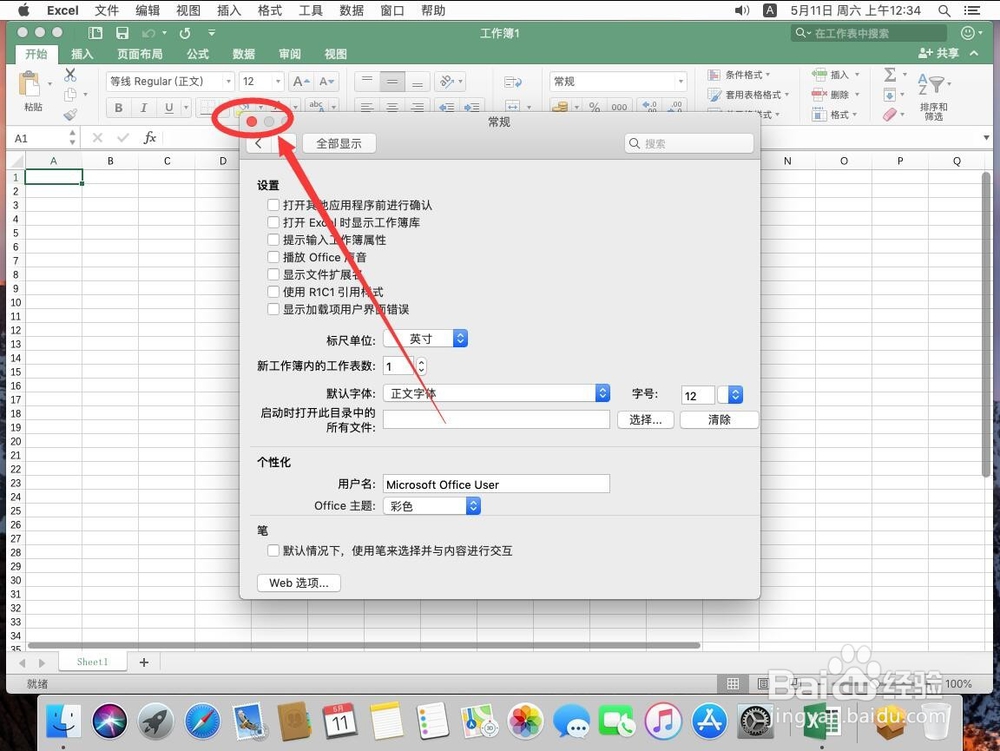Open Safari from the Dock
The image size is (1000, 751).
pos(202,721)
